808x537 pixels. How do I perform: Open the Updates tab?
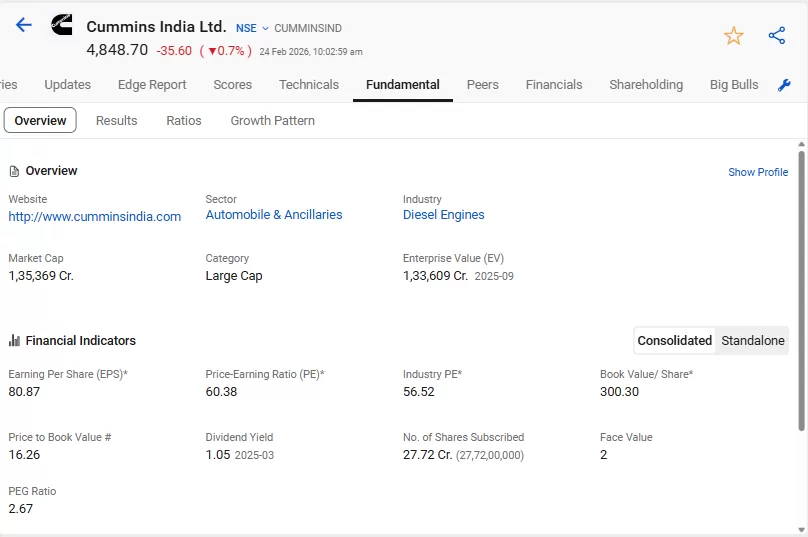(x=68, y=85)
